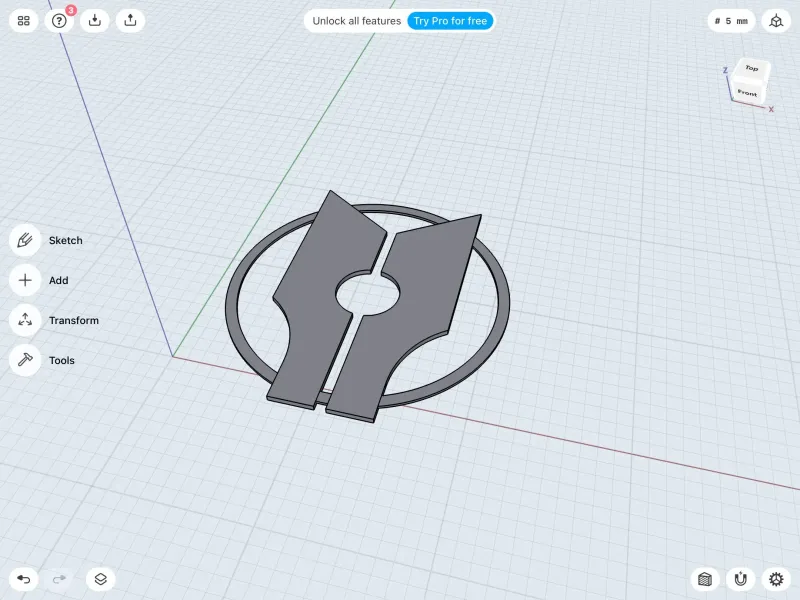Viewport: 800px width, 600px height.
Task: Click the Unlock all features text
Action: [357, 21]
